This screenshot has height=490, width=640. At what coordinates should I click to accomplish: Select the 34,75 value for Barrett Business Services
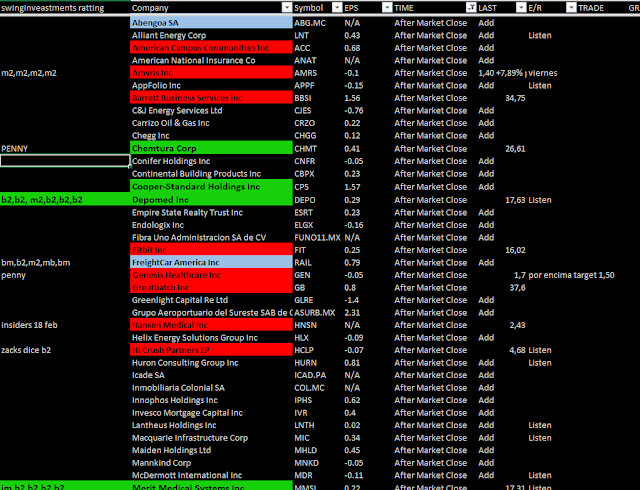pyautogui.click(x=501, y=98)
